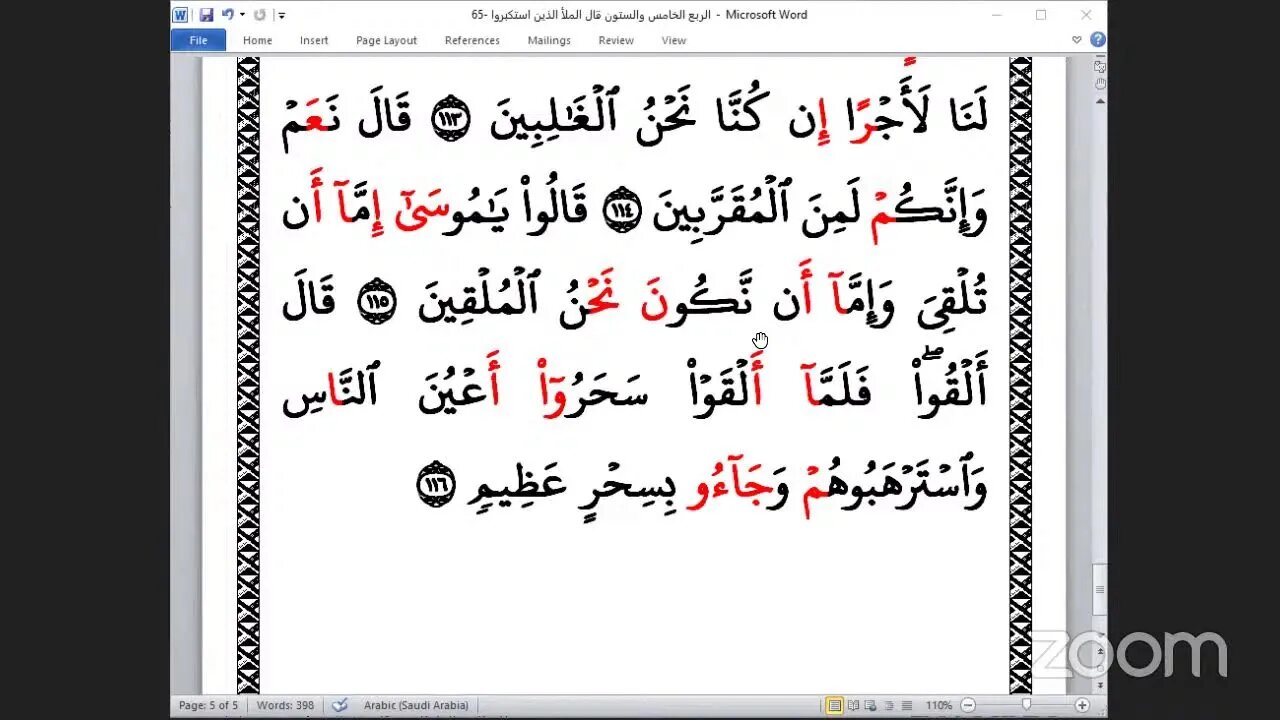Maximize the Word window

click(x=1041, y=15)
